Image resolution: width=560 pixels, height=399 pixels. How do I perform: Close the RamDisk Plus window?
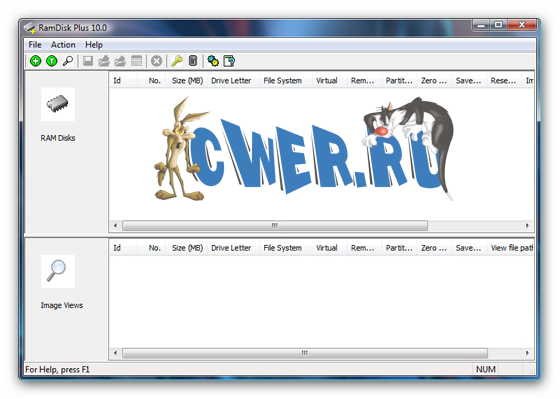tap(522, 25)
